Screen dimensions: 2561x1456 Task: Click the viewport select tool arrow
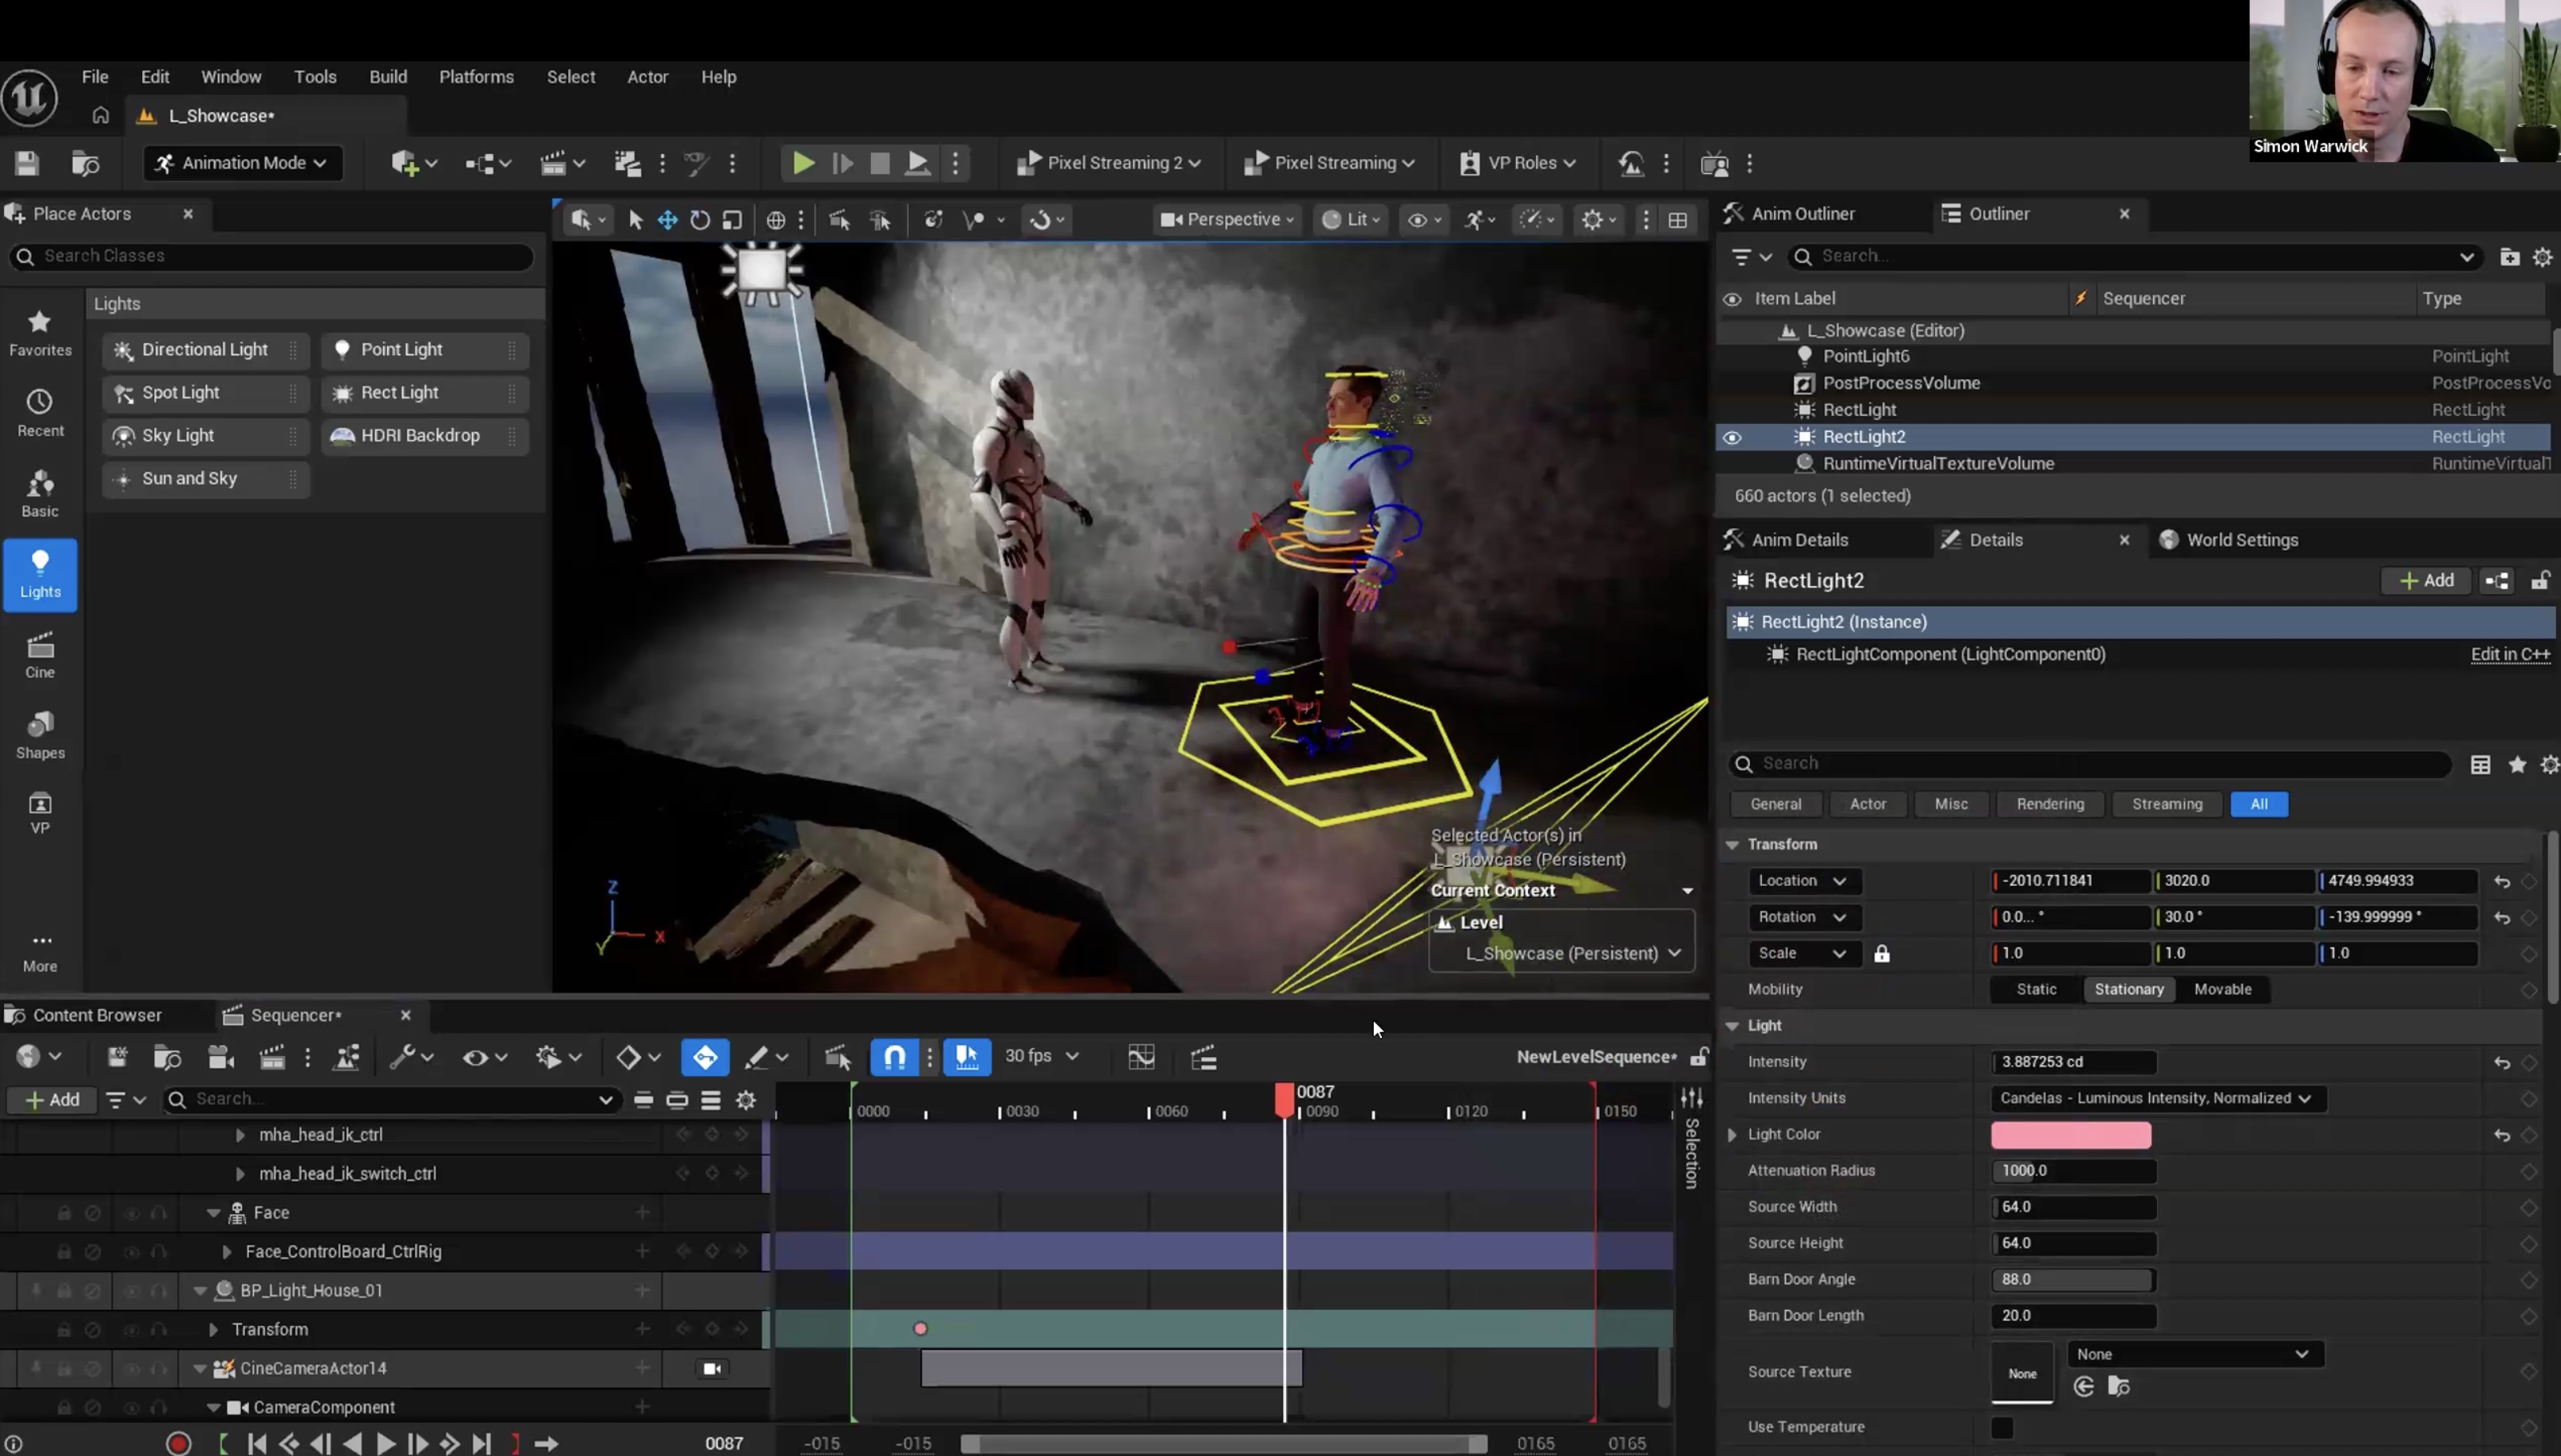pyautogui.click(x=635, y=220)
